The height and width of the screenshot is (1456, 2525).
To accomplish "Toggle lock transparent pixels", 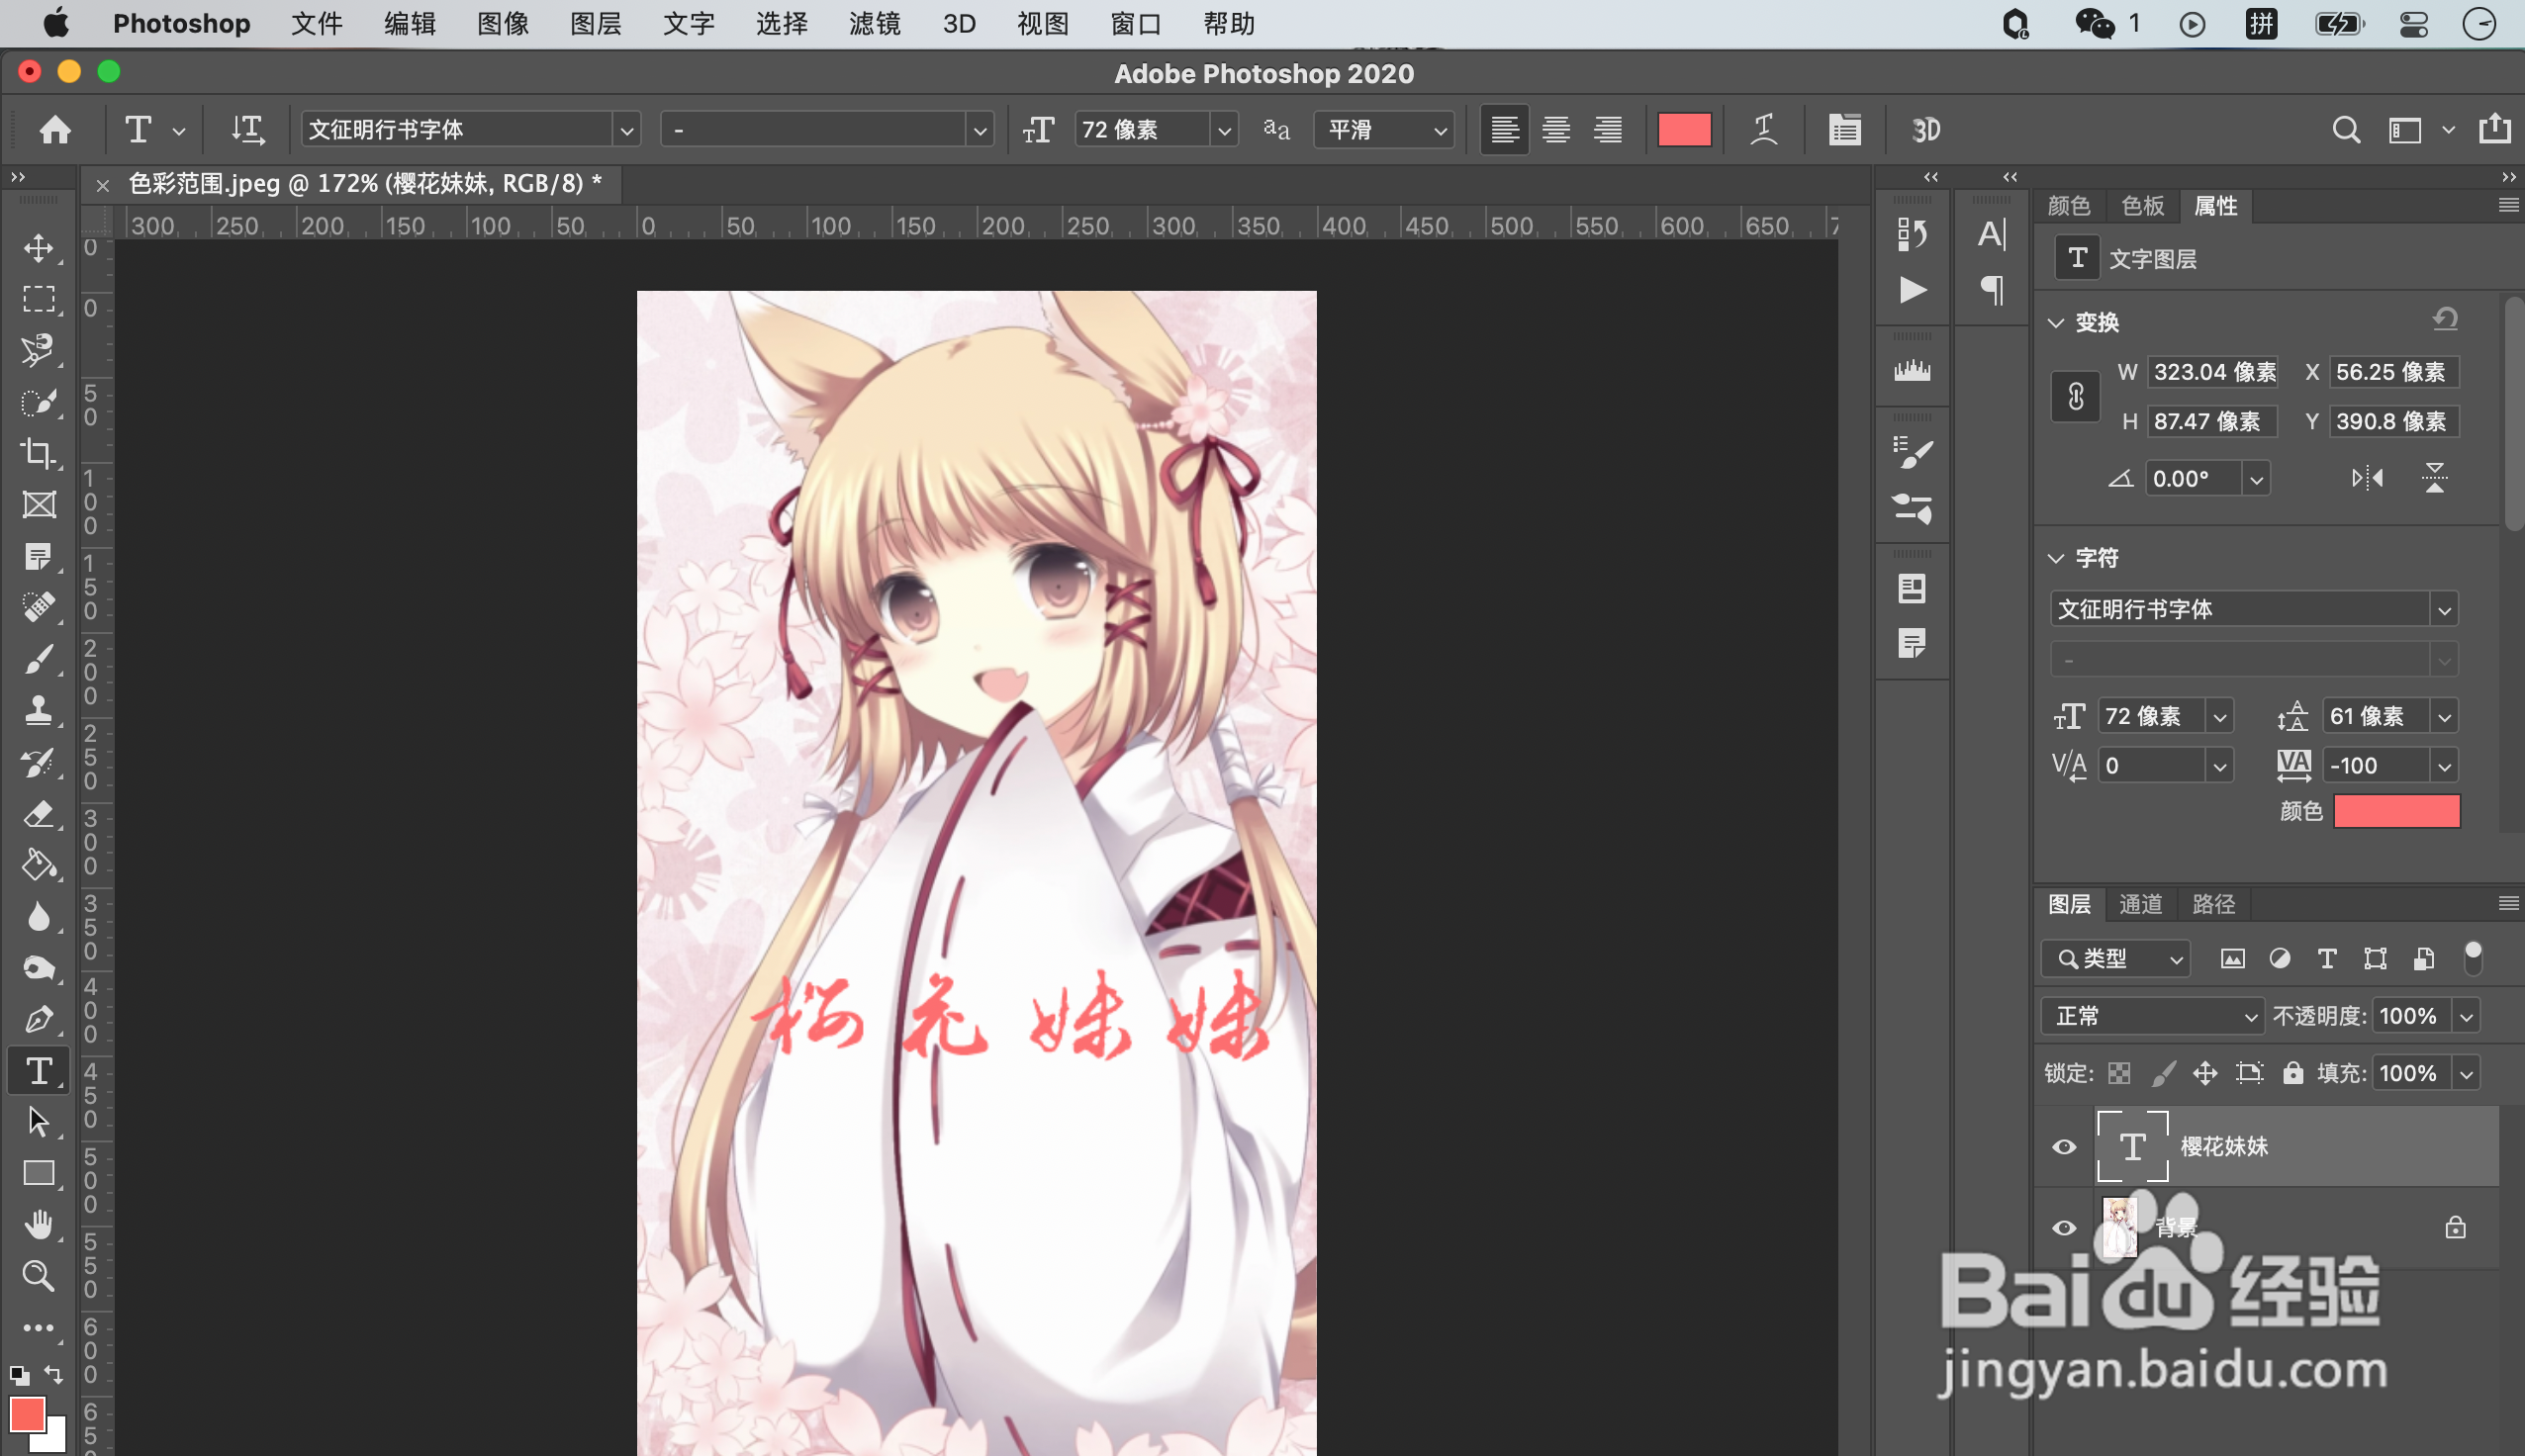I will [x=2118, y=1074].
